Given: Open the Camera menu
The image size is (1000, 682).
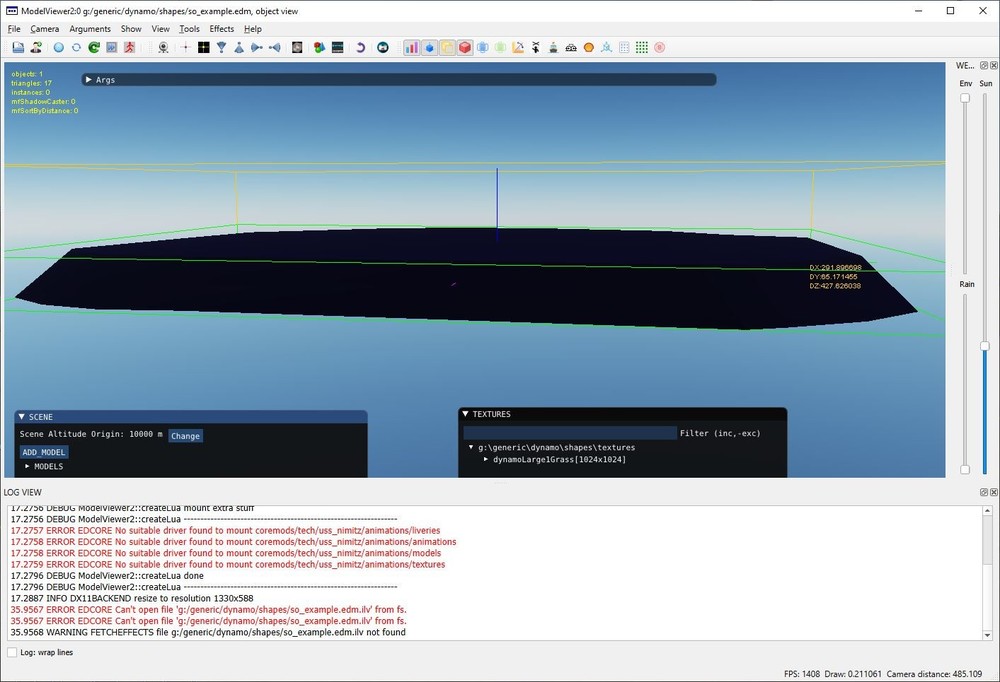Looking at the screenshot, I should tap(44, 29).
